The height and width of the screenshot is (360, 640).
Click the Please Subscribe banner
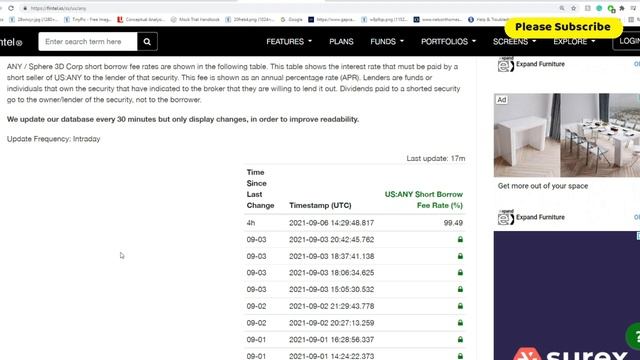(563, 27)
